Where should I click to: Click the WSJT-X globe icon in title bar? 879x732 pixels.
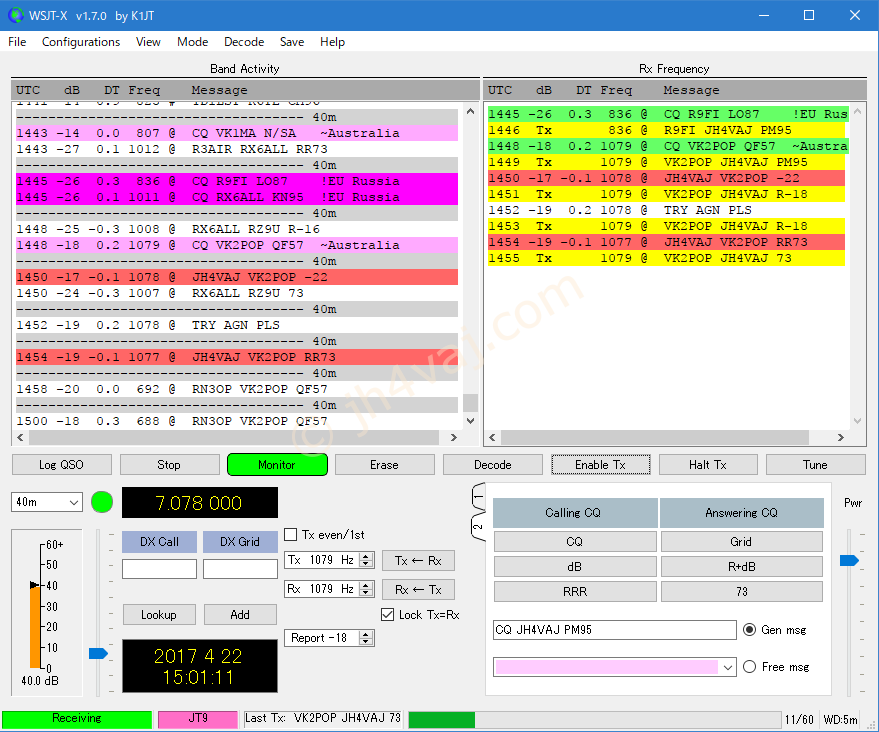coord(16,15)
